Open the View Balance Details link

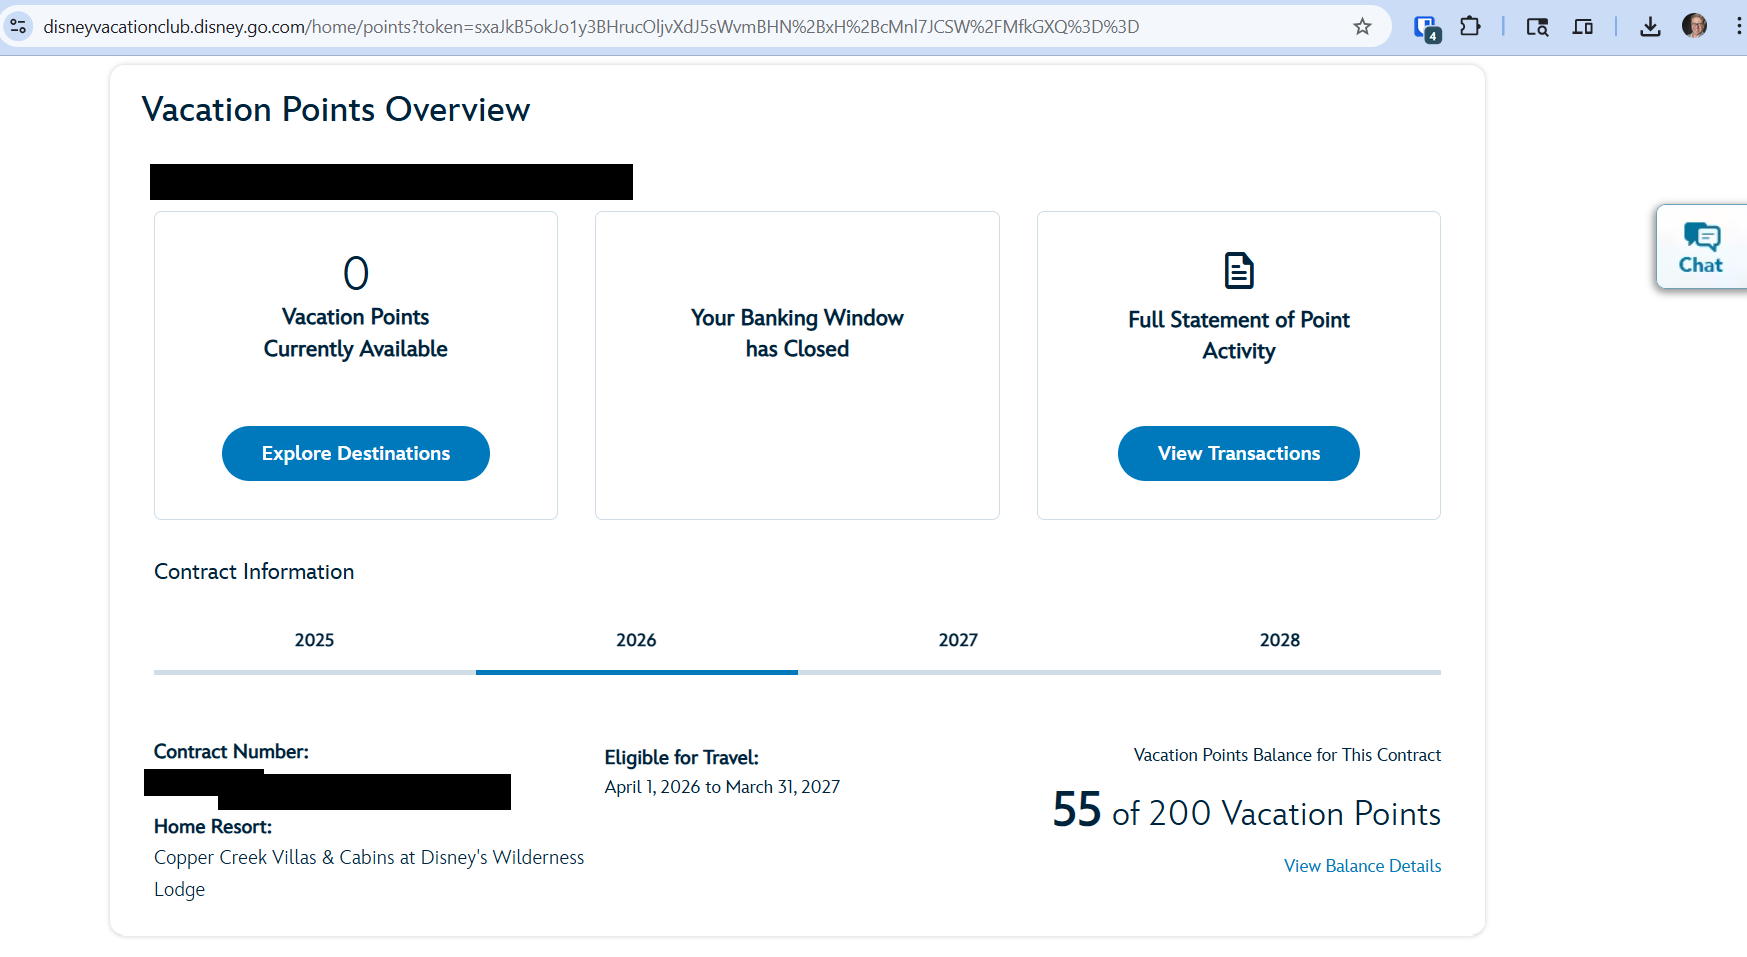pyautogui.click(x=1362, y=866)
